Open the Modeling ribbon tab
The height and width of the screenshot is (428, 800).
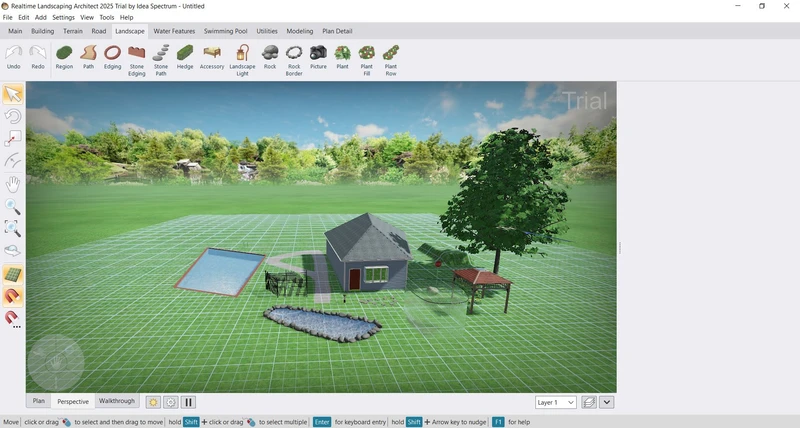299,31
